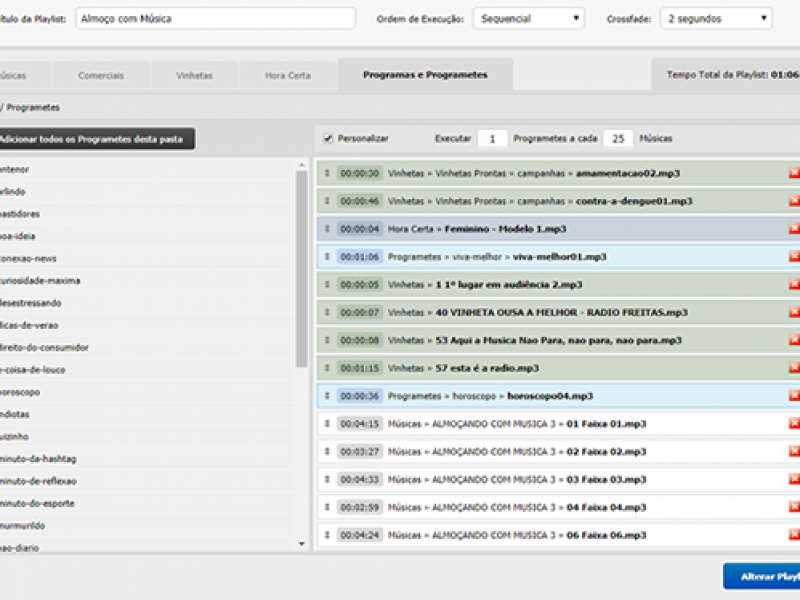The image size is (800, 600).
Task: Remove 57 esta é a radio.mp3 via red X
Action: click(x=794, y=368)
